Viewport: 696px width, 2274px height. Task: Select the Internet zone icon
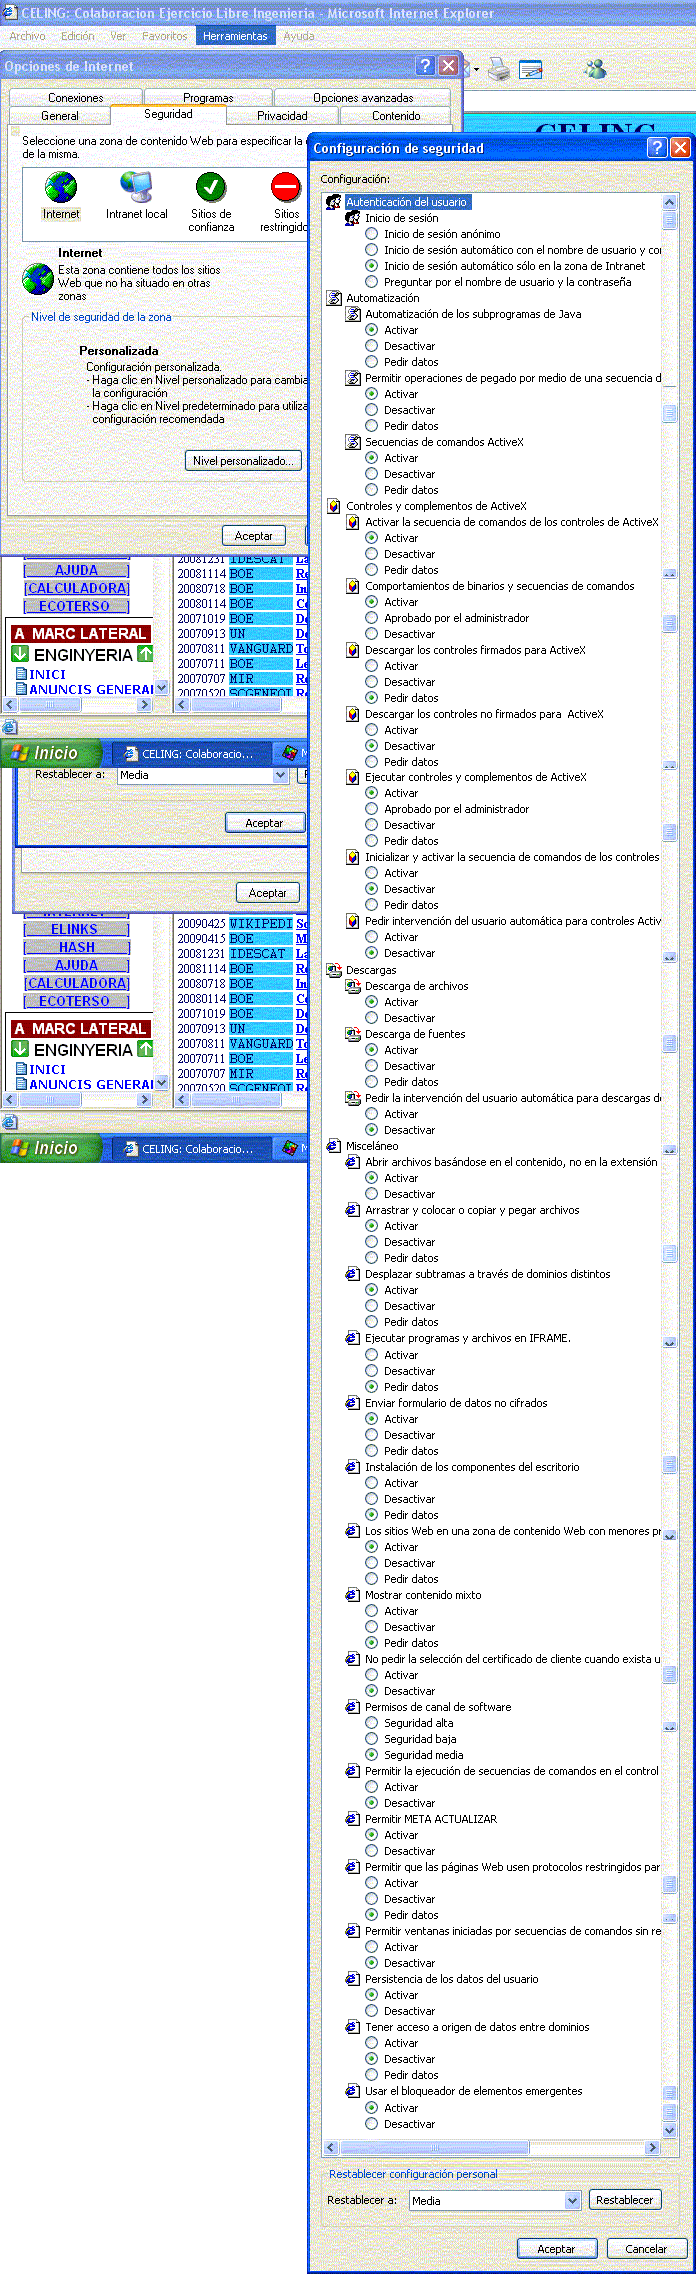click(x=60, y=187)
